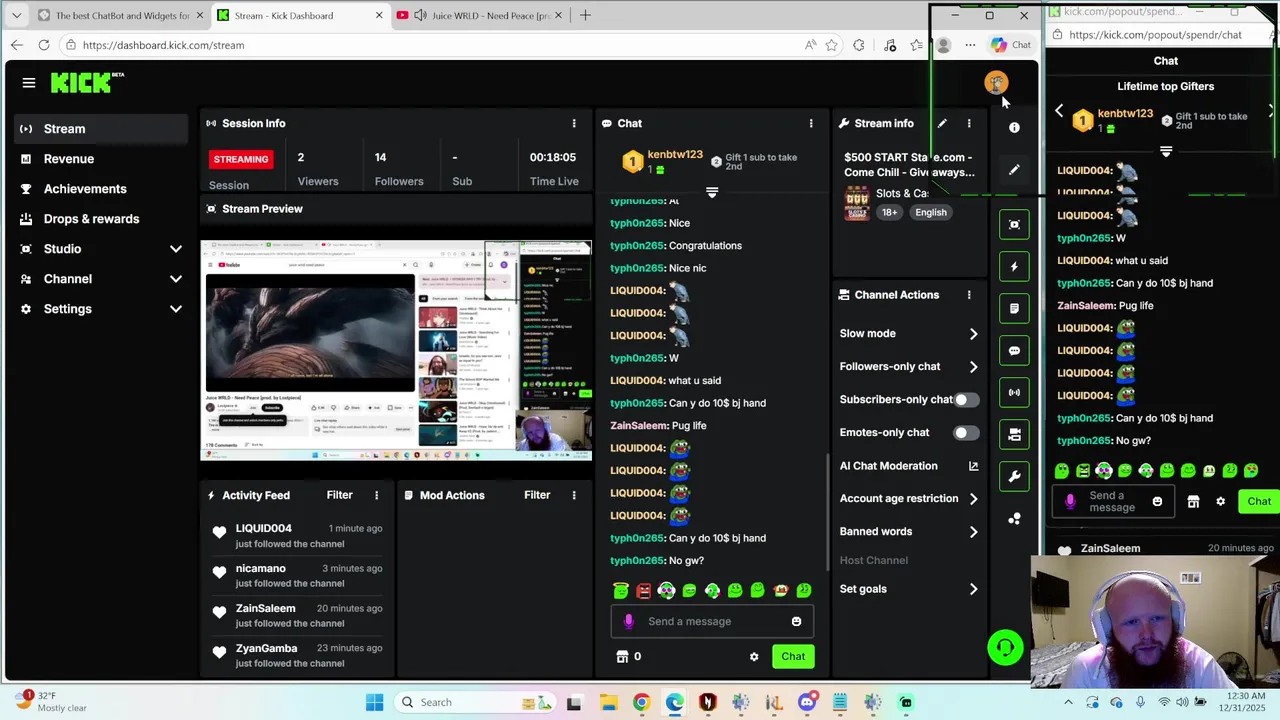1280x720 pixels.
Task: Click ZainSaleem username in dashboard chat
Action: point(638,426)
